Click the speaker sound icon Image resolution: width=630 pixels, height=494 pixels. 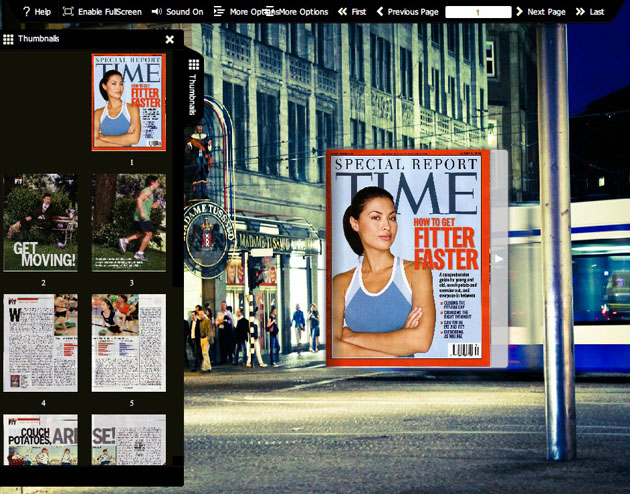[x=156, y=12]
